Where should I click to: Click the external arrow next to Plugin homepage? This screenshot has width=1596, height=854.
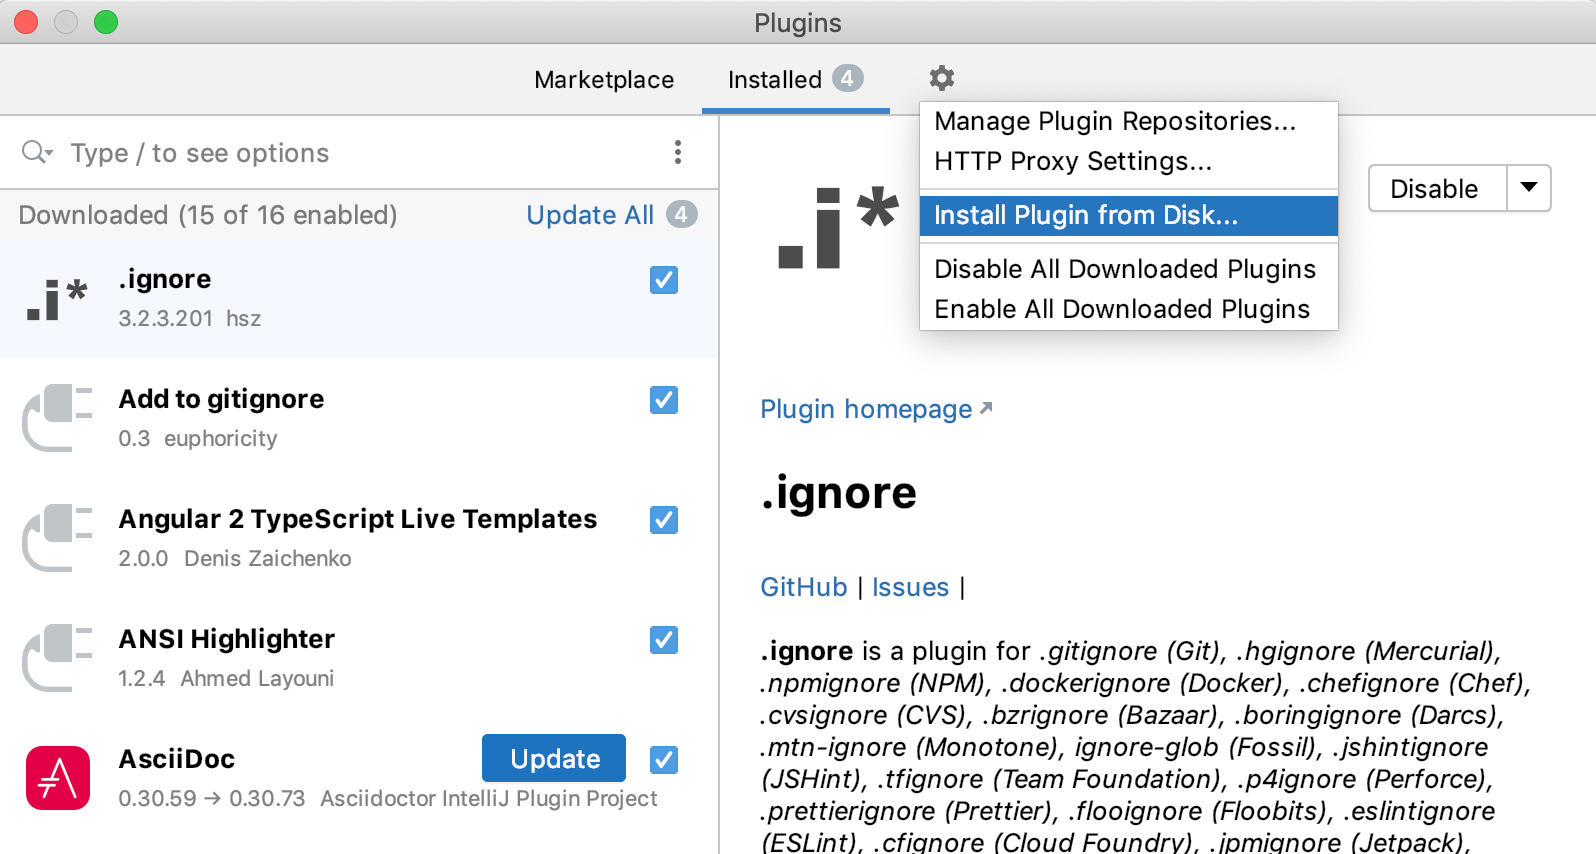point(986,408)
